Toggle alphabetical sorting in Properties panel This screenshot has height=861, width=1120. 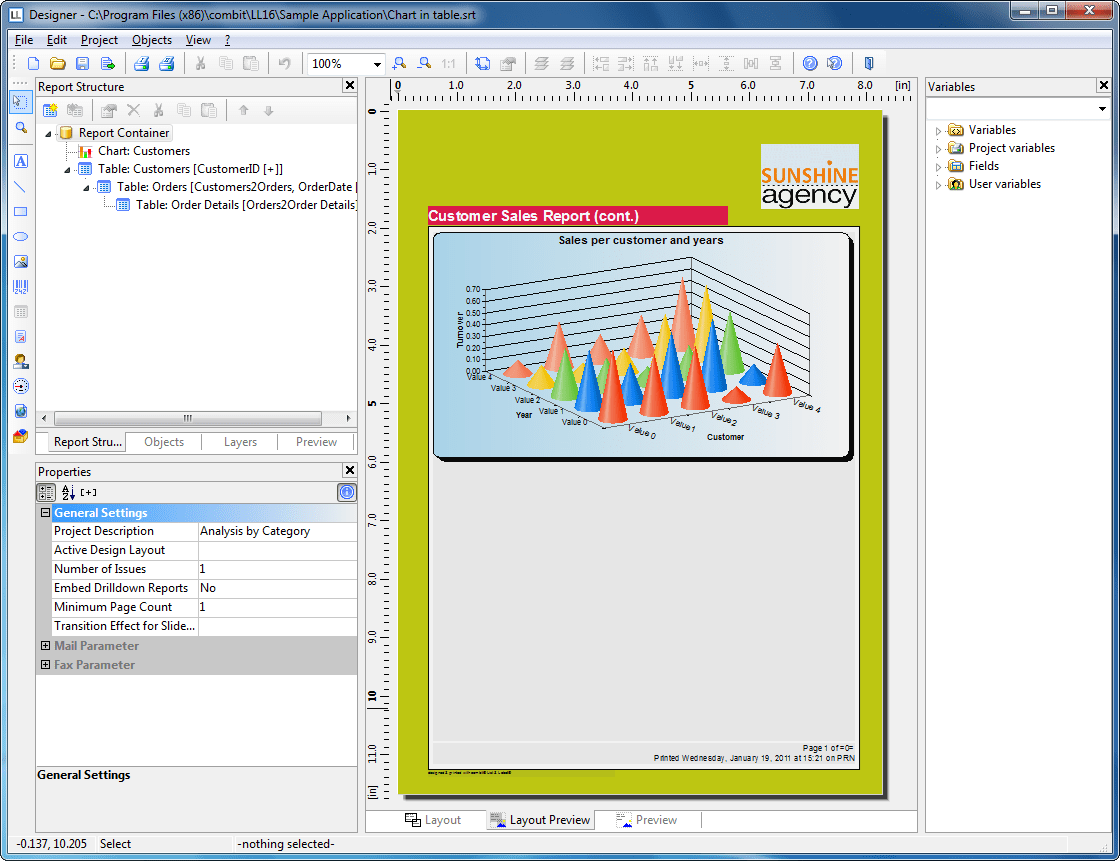point(68,492)
